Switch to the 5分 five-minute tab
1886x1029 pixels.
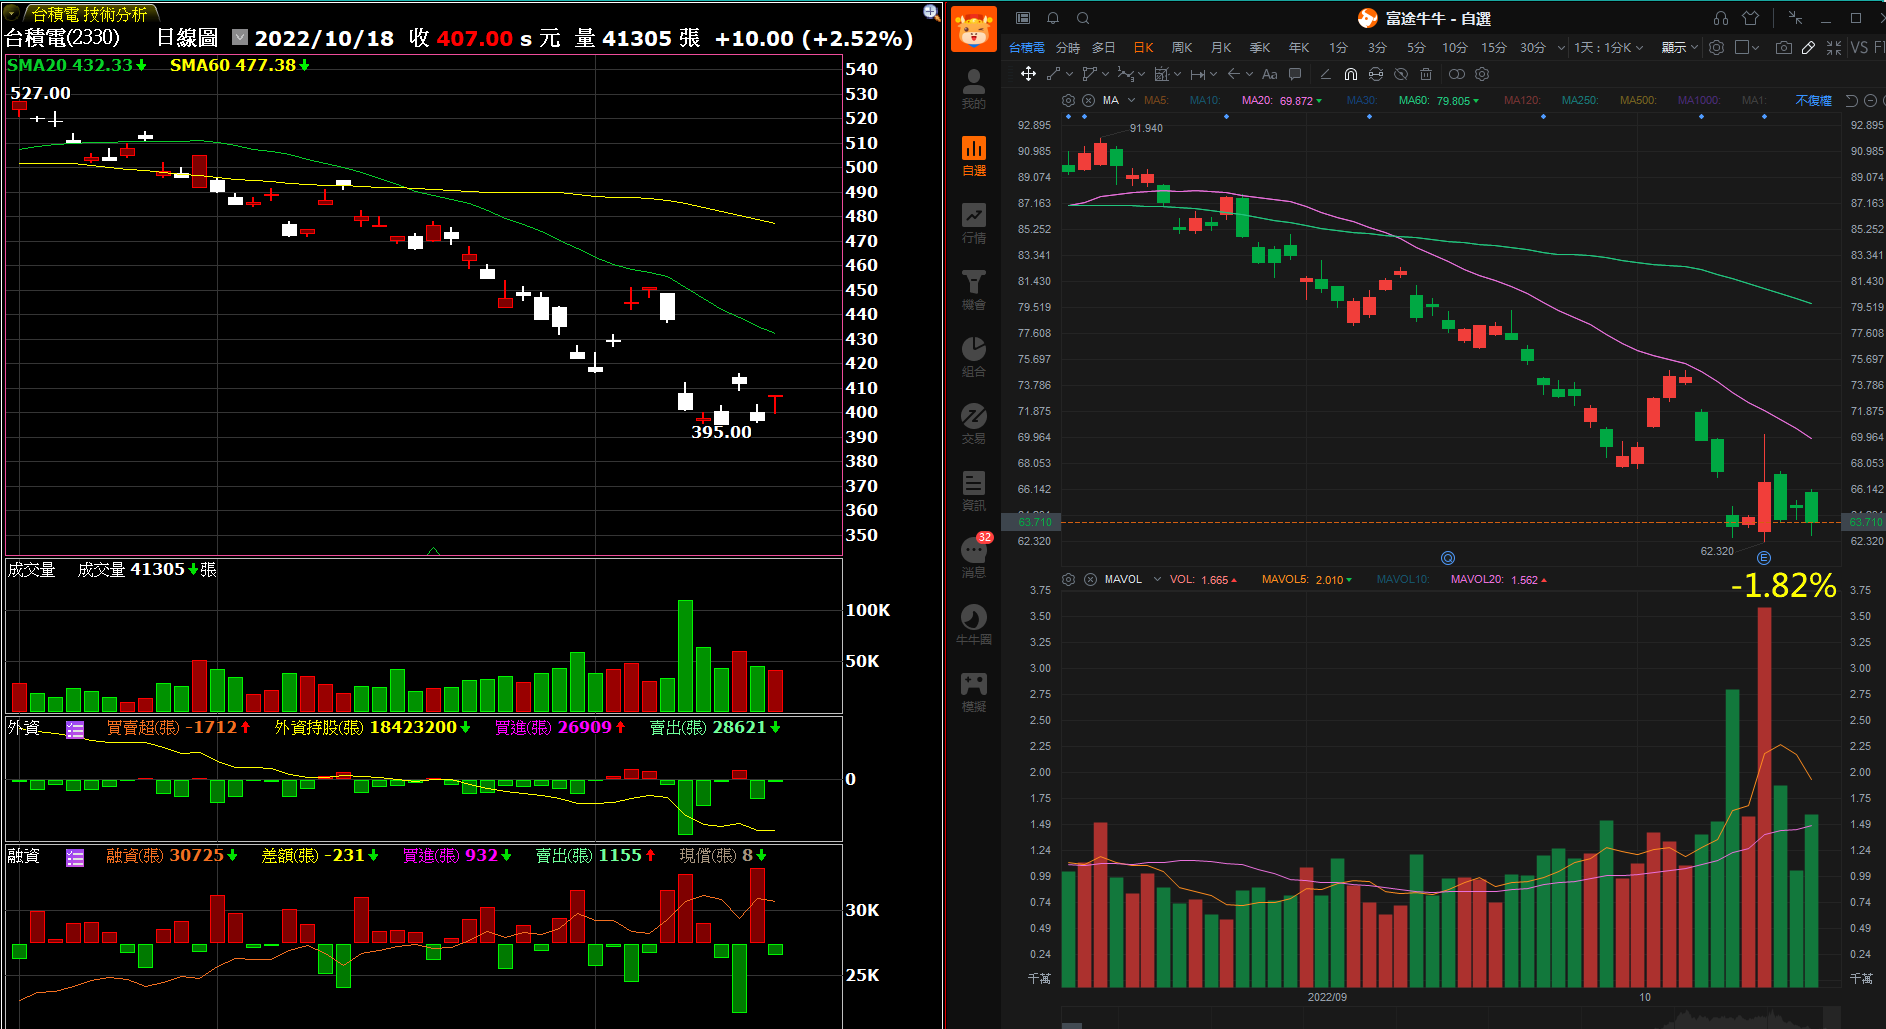pos(1416,47)
